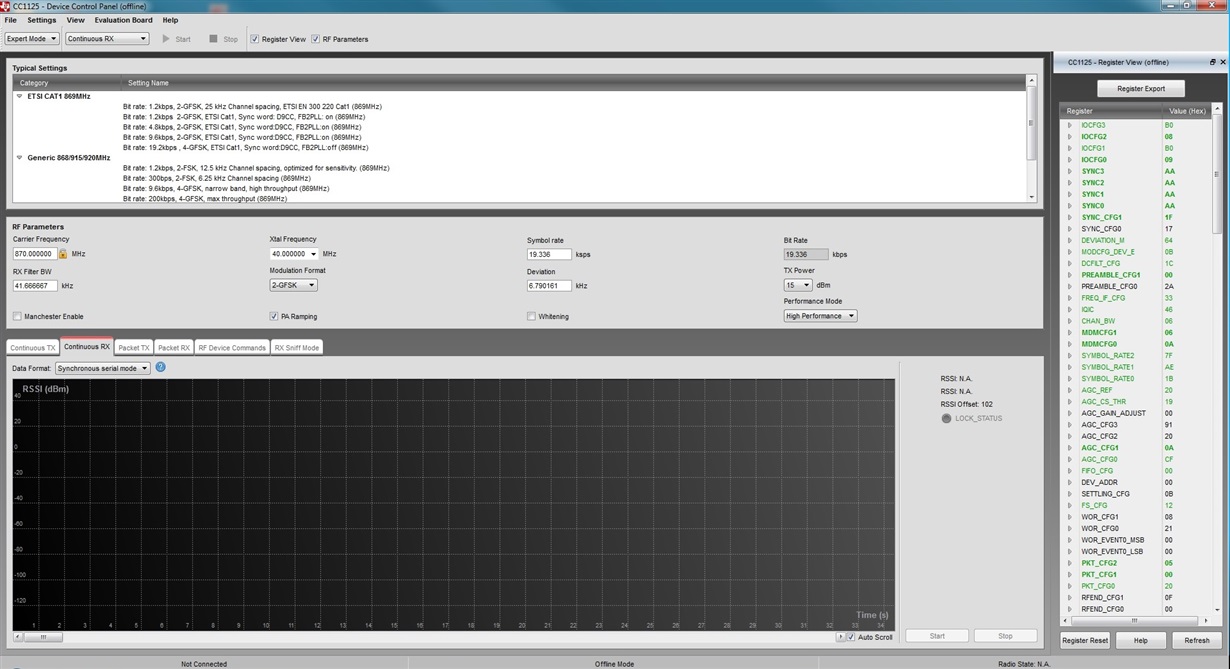The height and width of the screenshot is (669, 1230).
Task: Click the LOCK_STATUS indicator light
Action: pos(947,418)
